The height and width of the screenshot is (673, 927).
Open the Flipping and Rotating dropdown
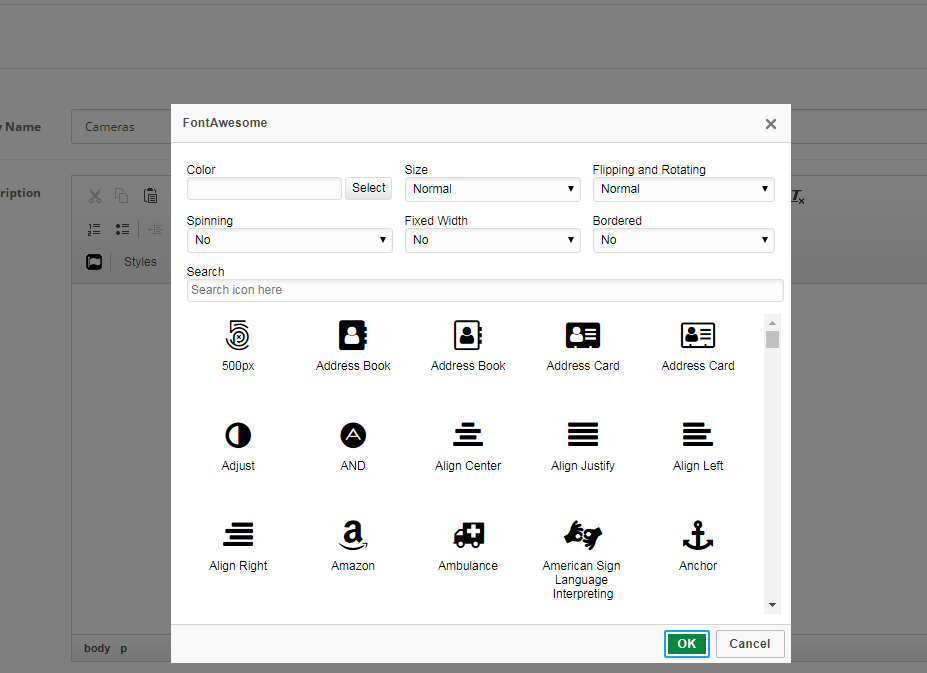click(683, 189)
